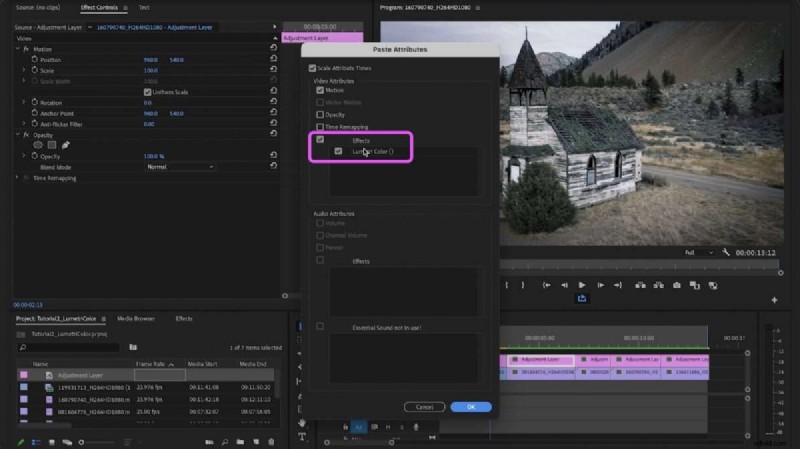Select the Hand tool in the toolbar
The width and height of the screenshot is (800, 449).
(302, 422)
